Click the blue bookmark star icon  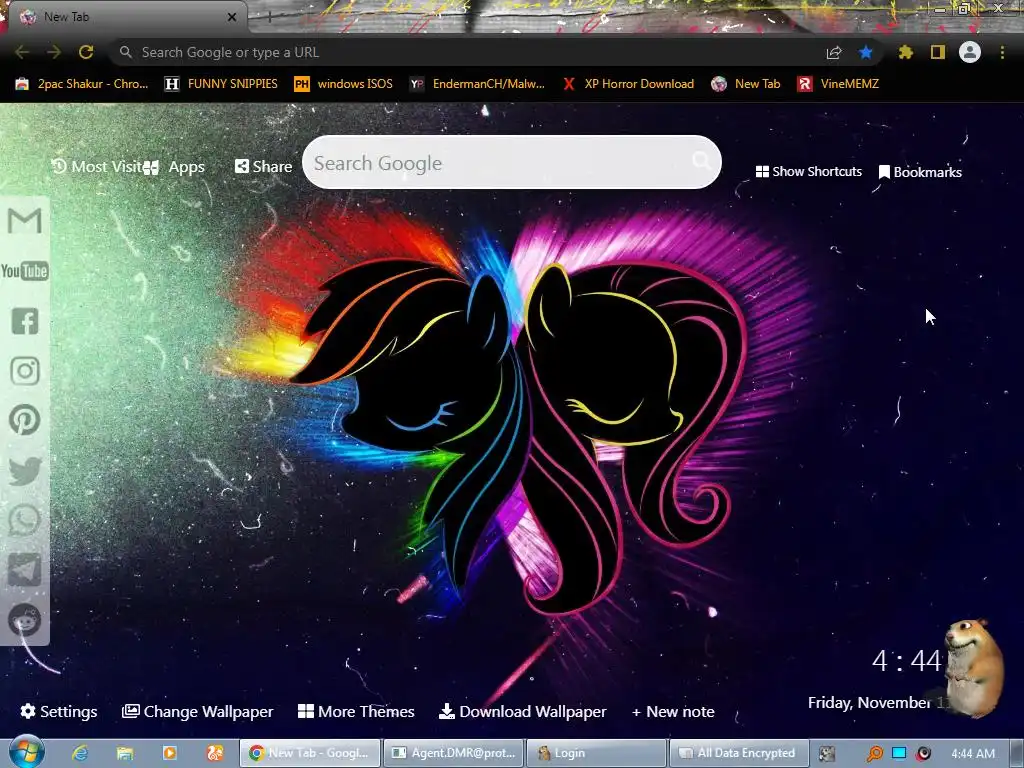(x=866, y=52)
